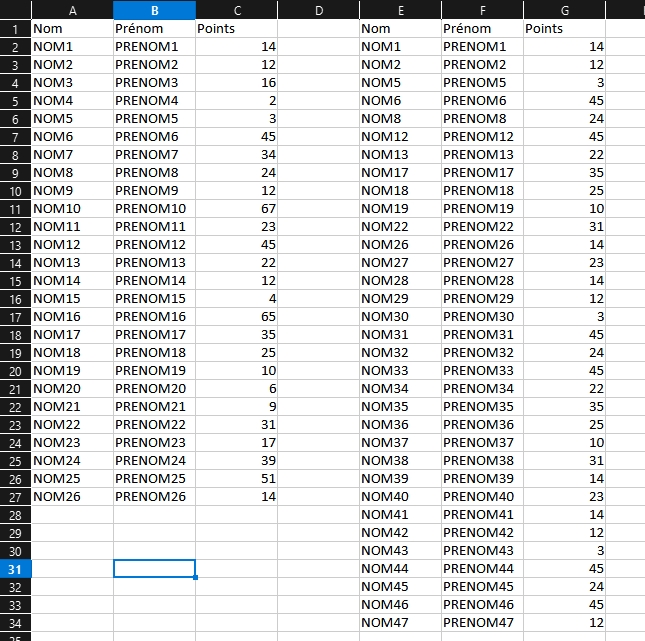The height and width of the screenshot is (641, 645).
Task: Select the column G header
Action: (x=563, y=10)
